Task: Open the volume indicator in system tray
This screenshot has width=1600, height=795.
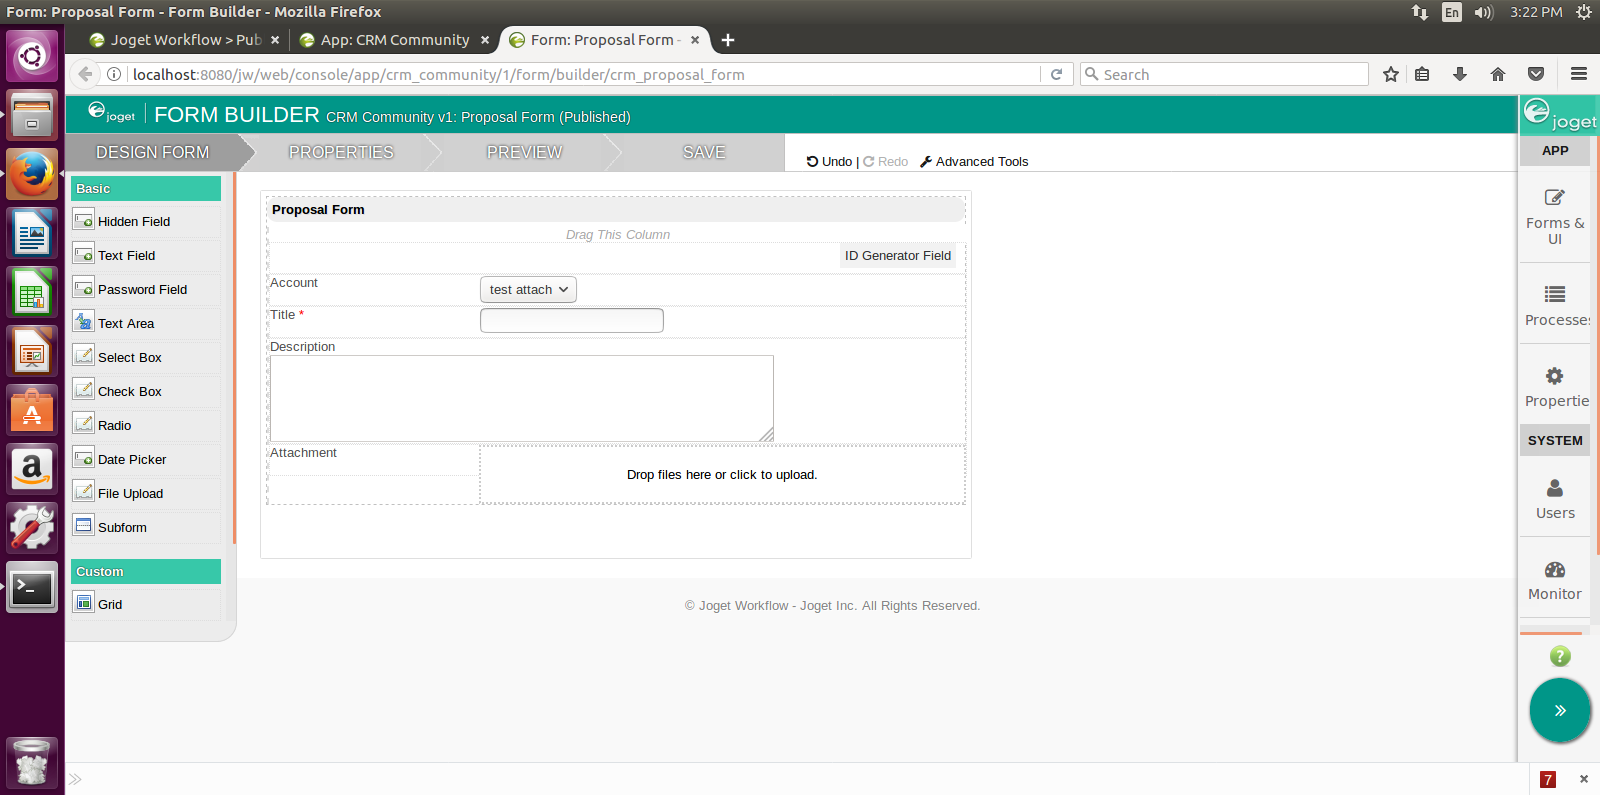Action: (x=1483, y=12)
